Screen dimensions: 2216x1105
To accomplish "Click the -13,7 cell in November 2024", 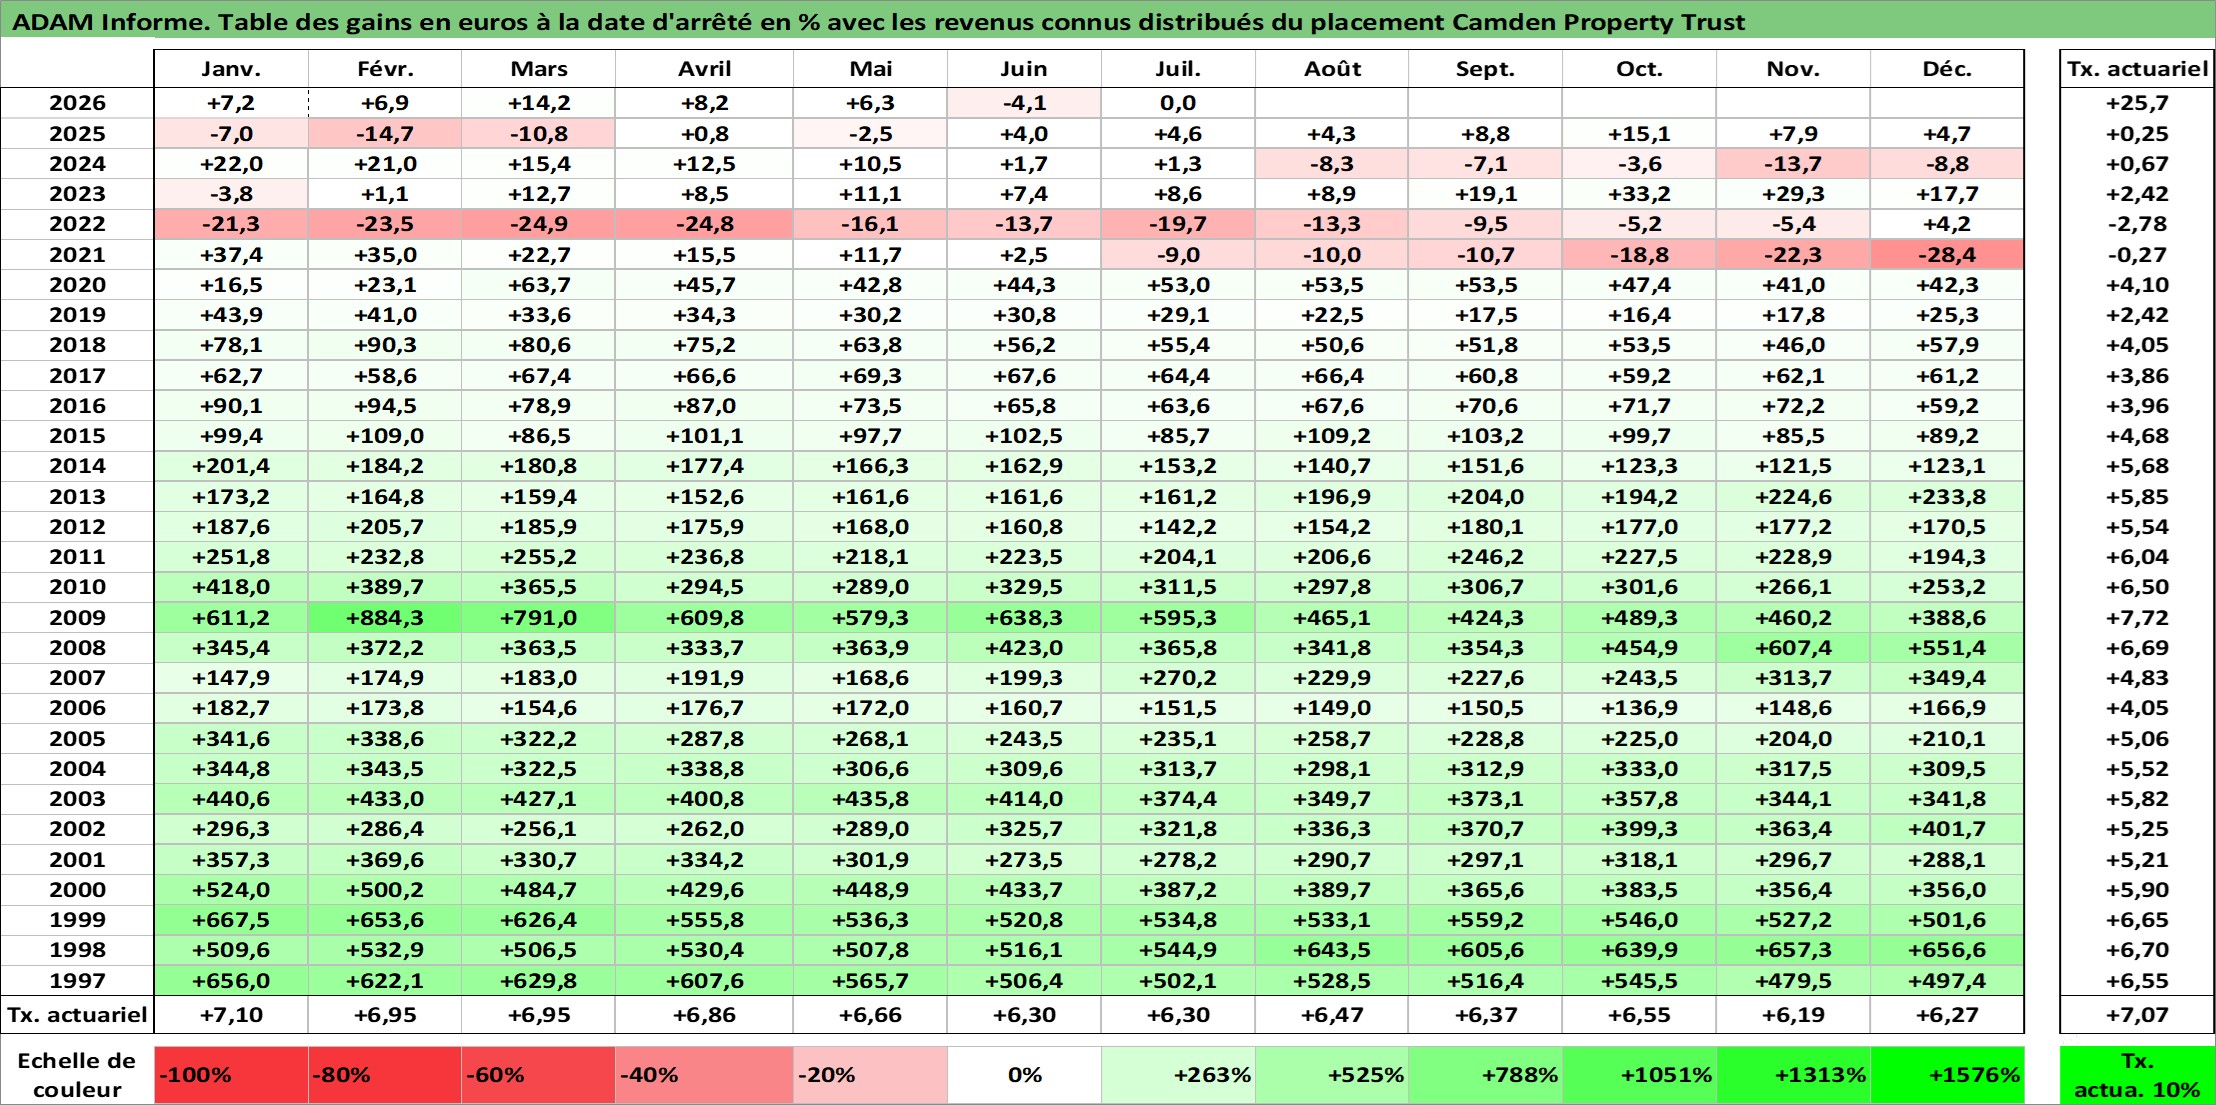I will coord(1793,164).
